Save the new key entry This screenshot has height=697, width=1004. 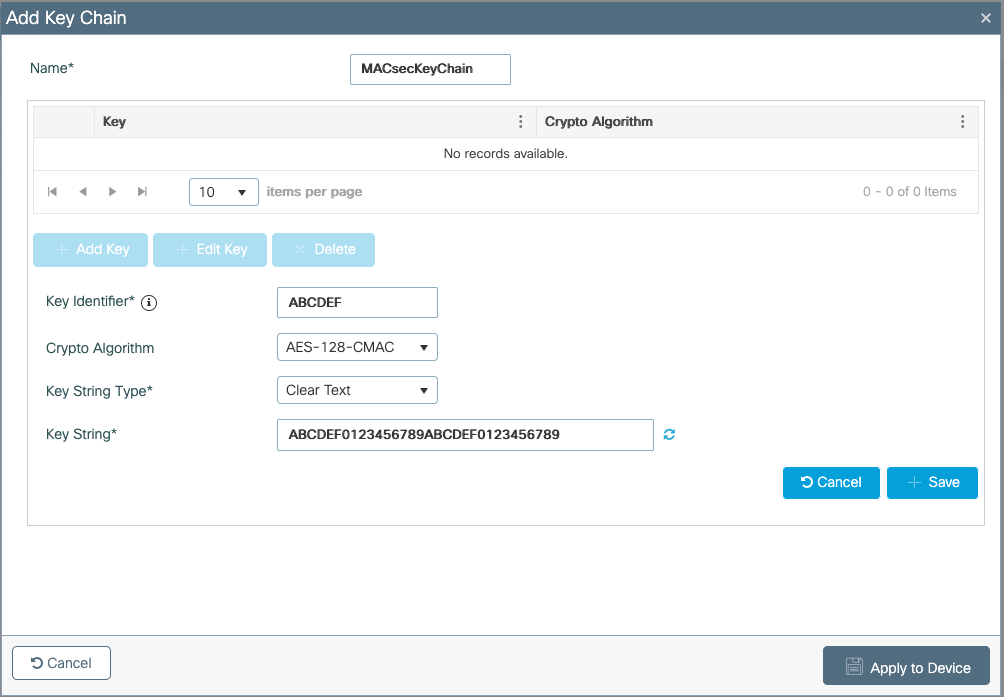pos(932,483)
